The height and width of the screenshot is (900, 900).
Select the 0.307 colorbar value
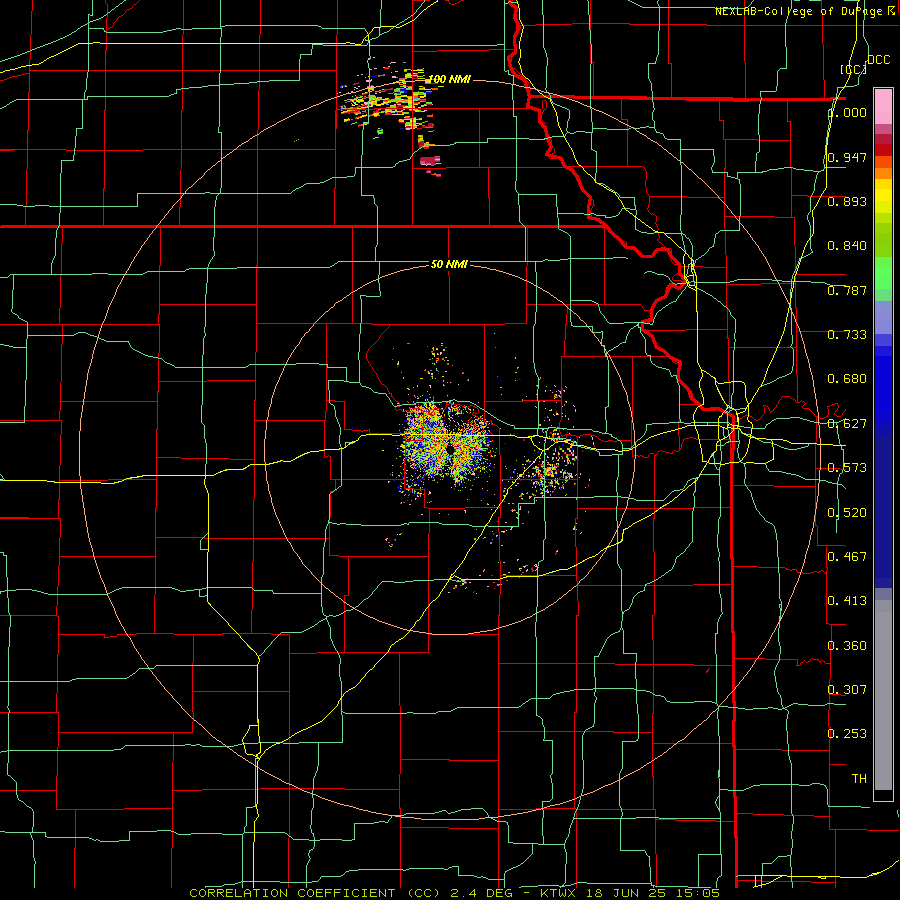(x=847, y=689)
